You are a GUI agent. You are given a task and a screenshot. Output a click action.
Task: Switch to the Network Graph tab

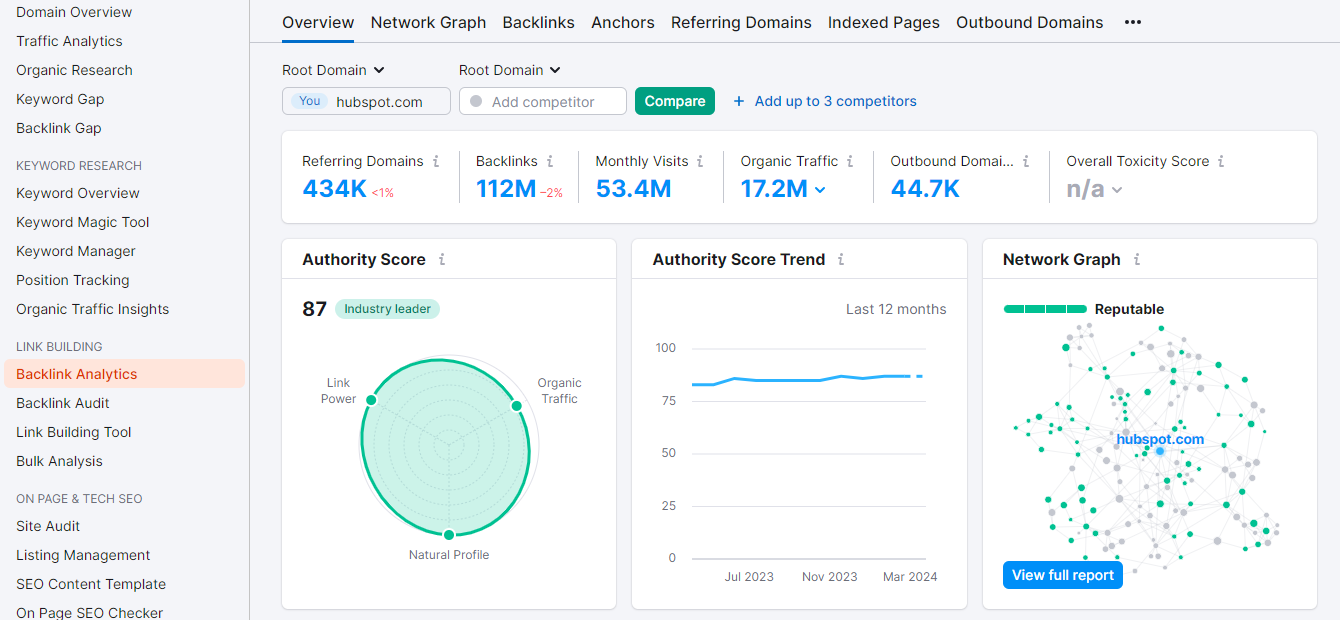428,22
